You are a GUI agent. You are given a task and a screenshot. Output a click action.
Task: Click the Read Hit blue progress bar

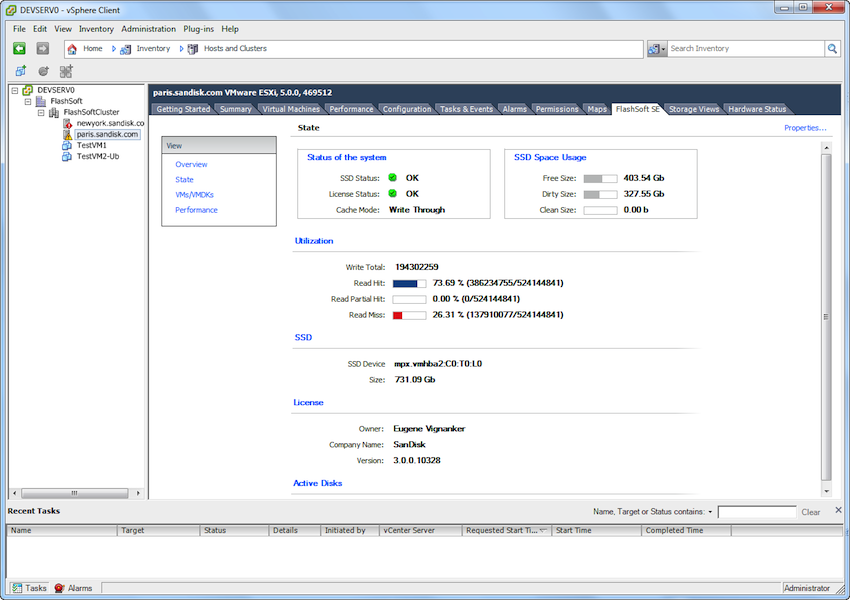pos(409,283)
